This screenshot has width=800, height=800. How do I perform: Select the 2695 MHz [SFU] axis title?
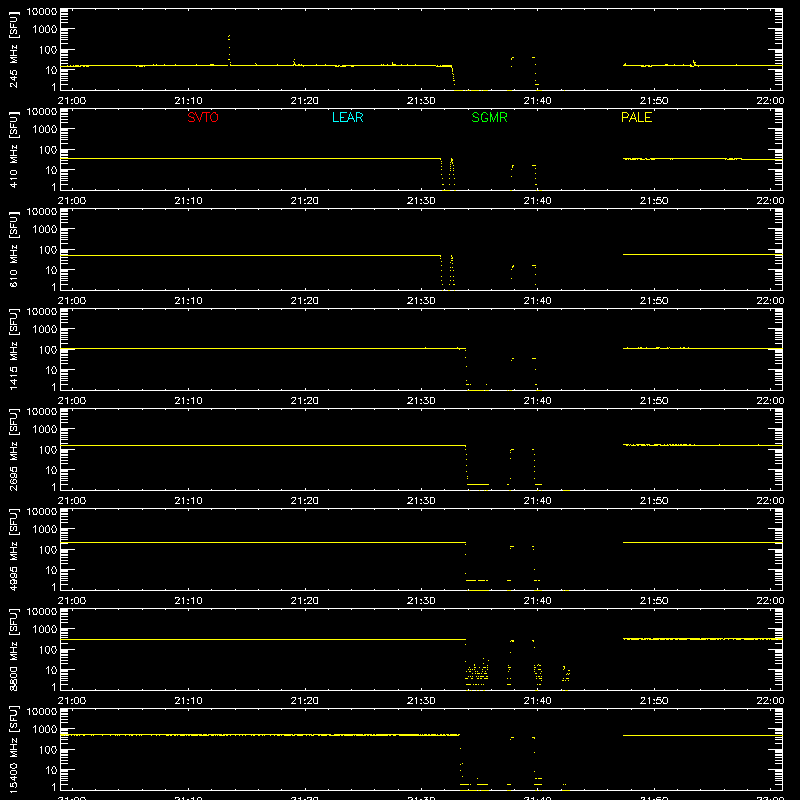[x=13, y=449]
